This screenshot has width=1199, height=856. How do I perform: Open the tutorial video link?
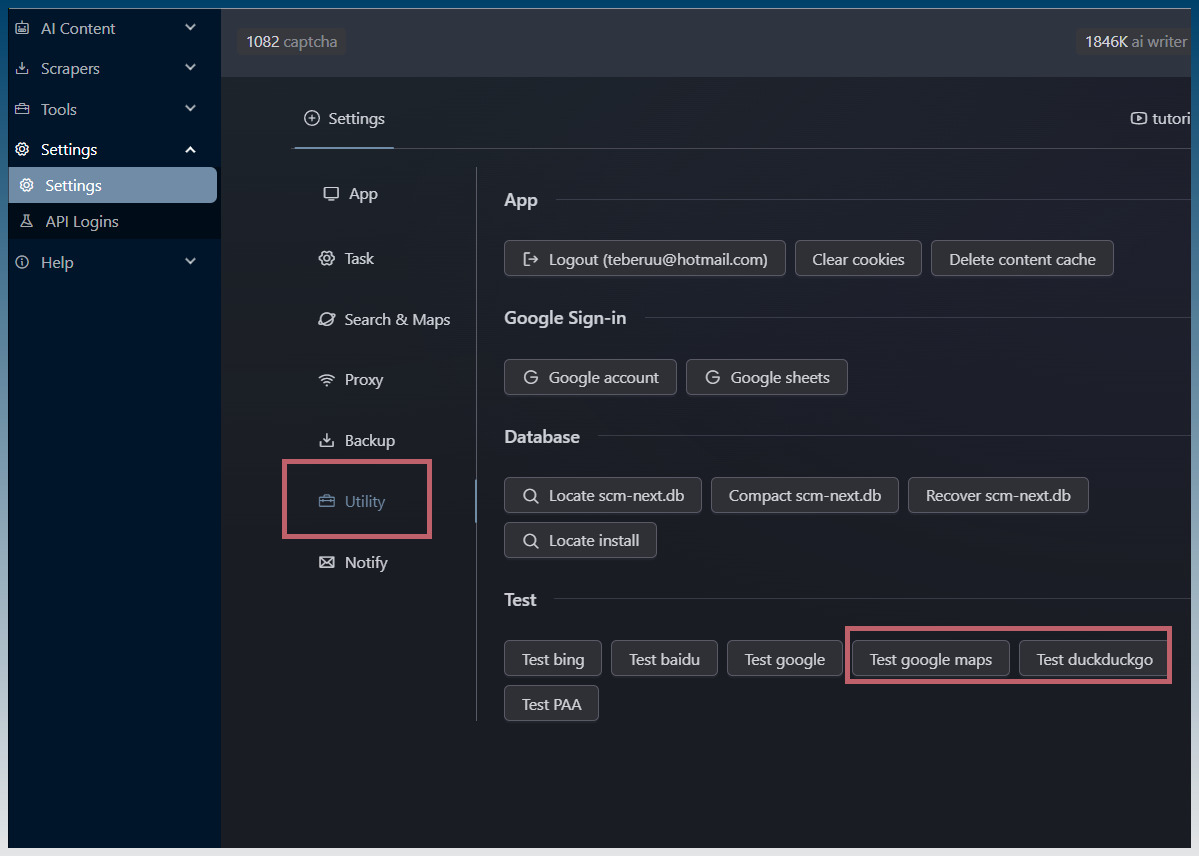[x=1160, y=119]
